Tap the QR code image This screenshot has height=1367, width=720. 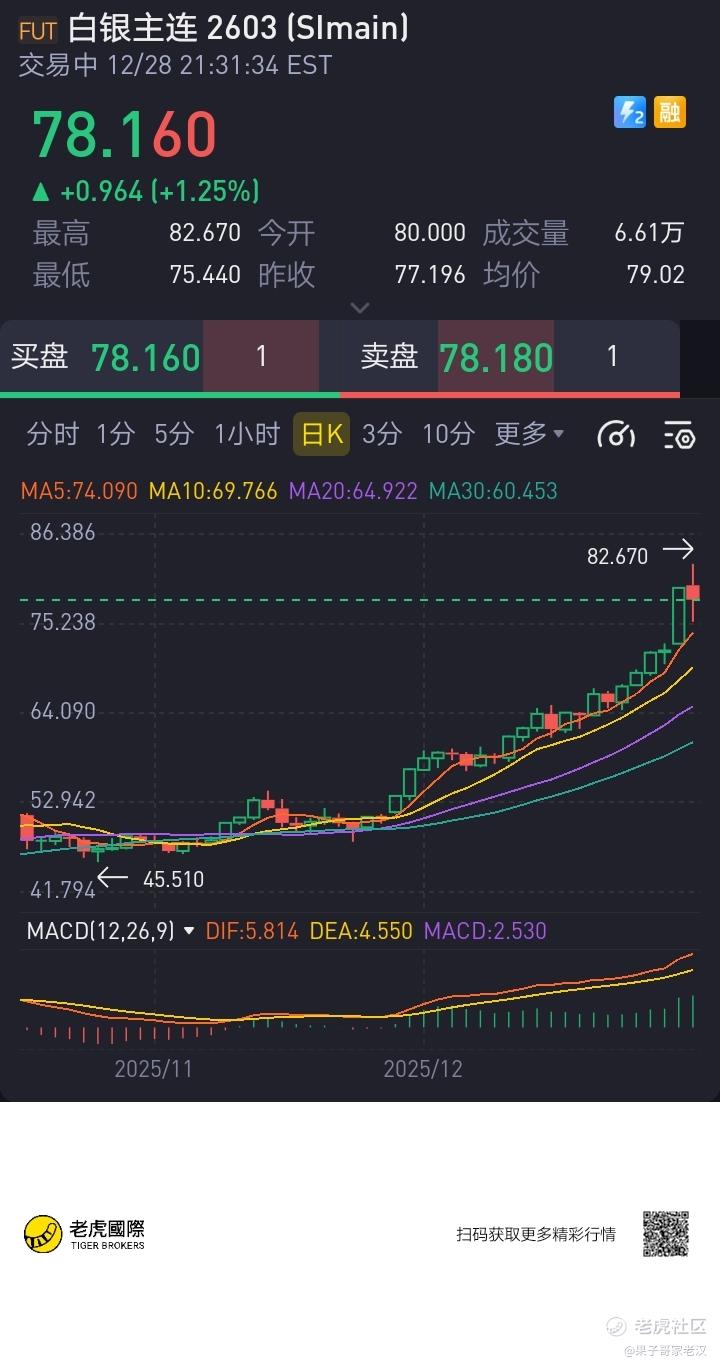click(x=665, y=1234)
